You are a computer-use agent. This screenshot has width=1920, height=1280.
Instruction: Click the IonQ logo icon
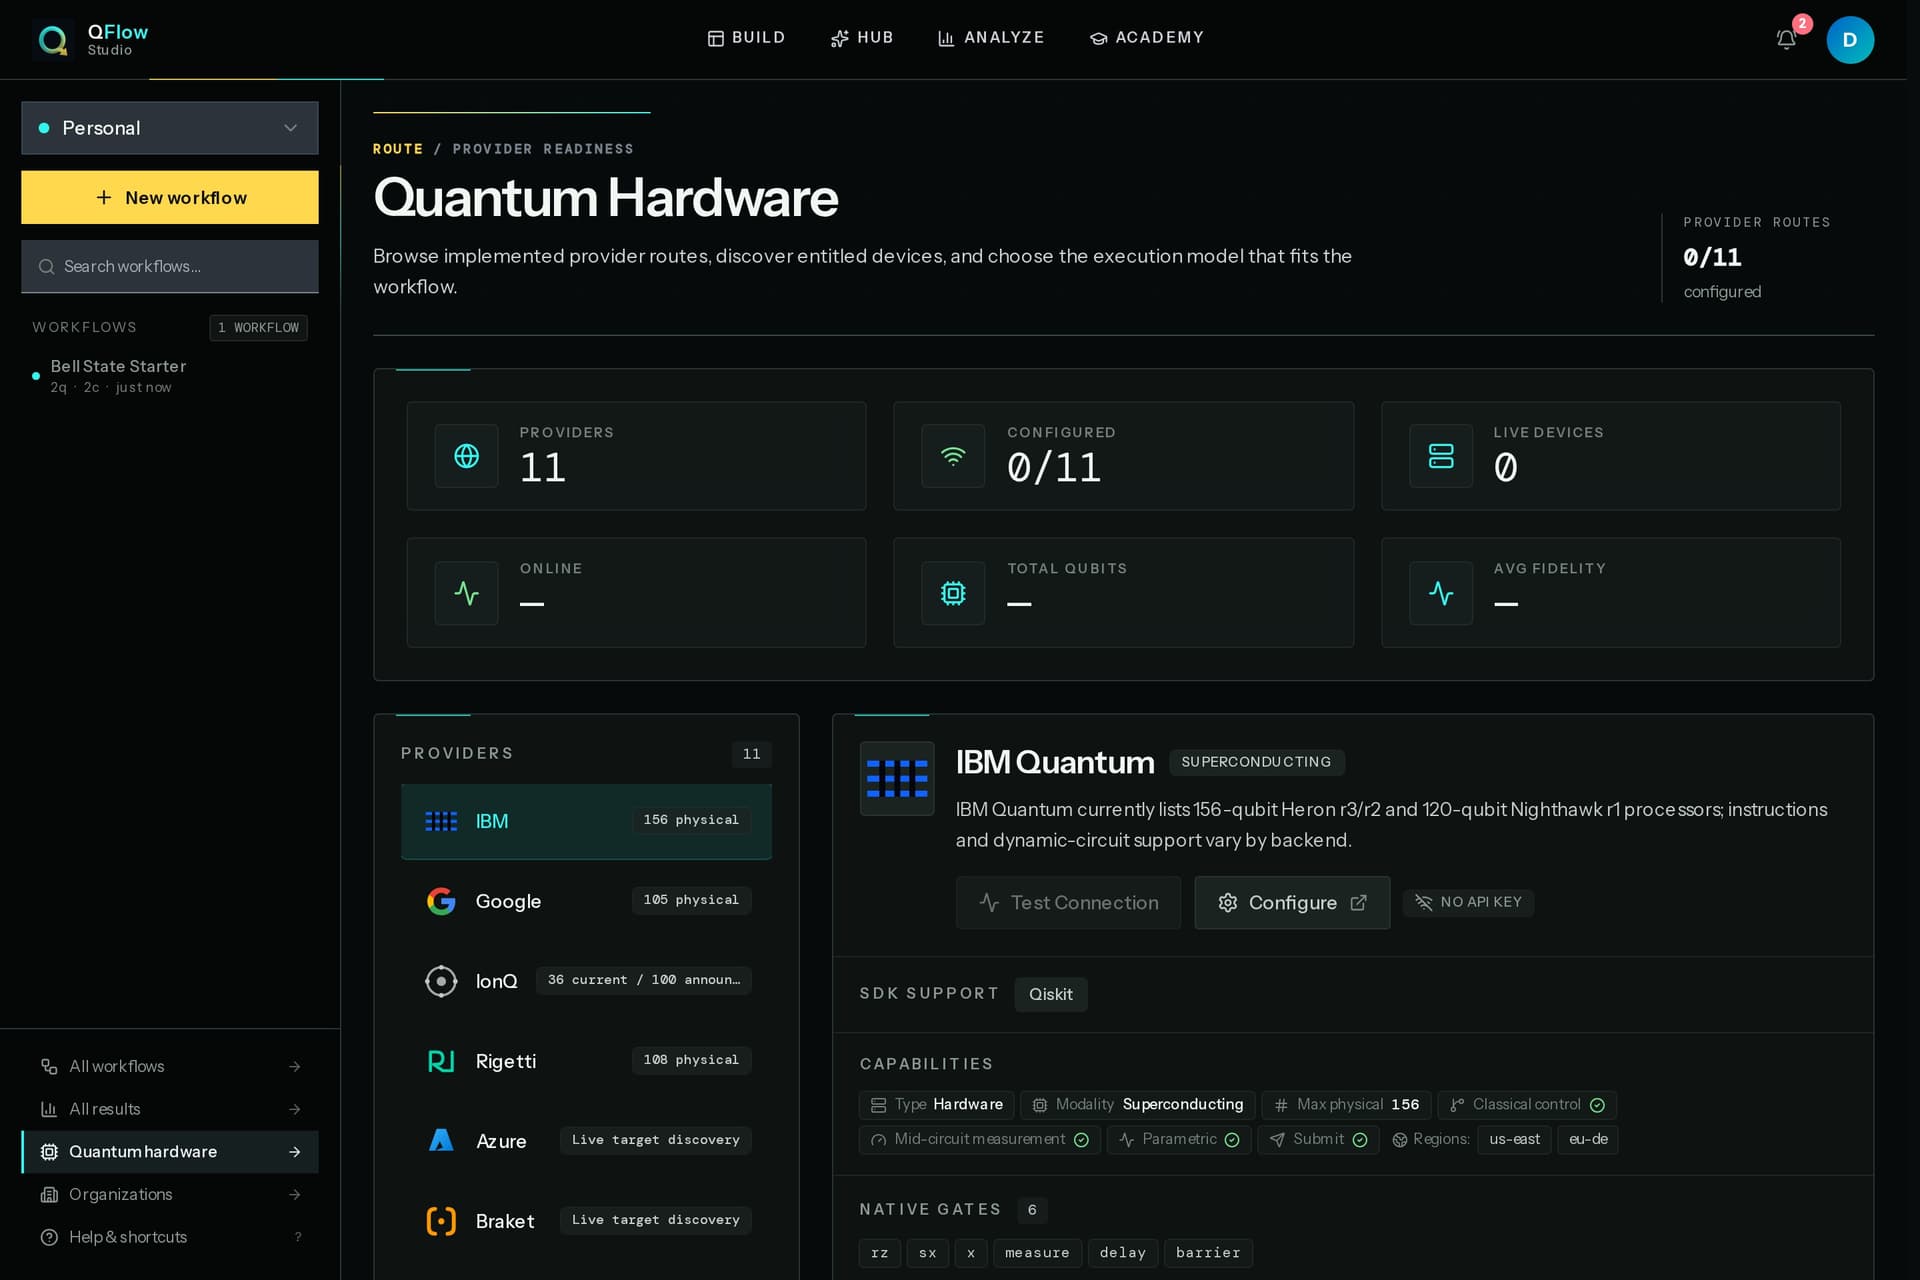[x=441, y=981]
